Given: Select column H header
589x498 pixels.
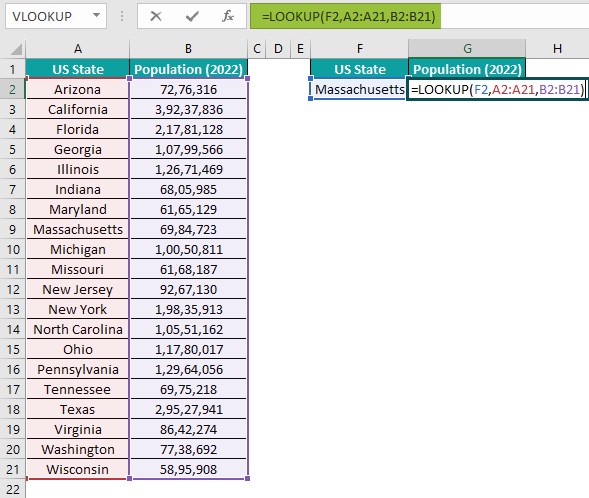Looking at the screenshot, I should (557, 48).
